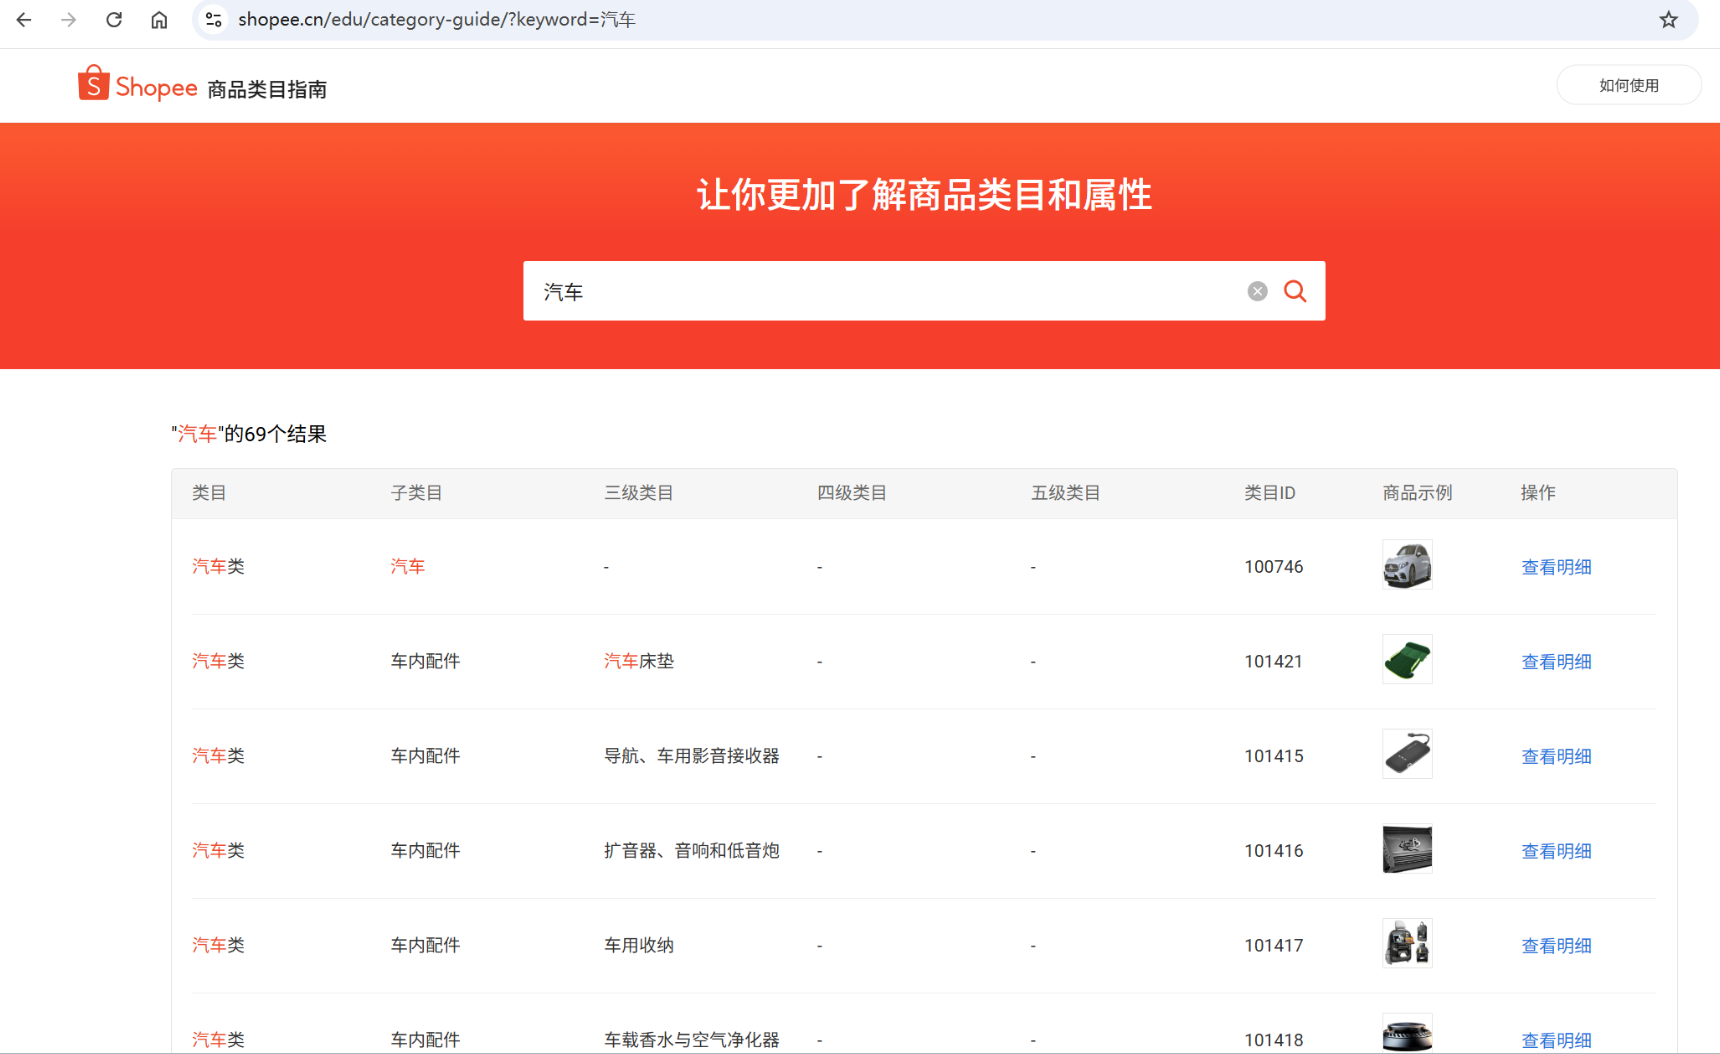Click the browser back arrow
1720x1054 pixels.
point(24,20)
